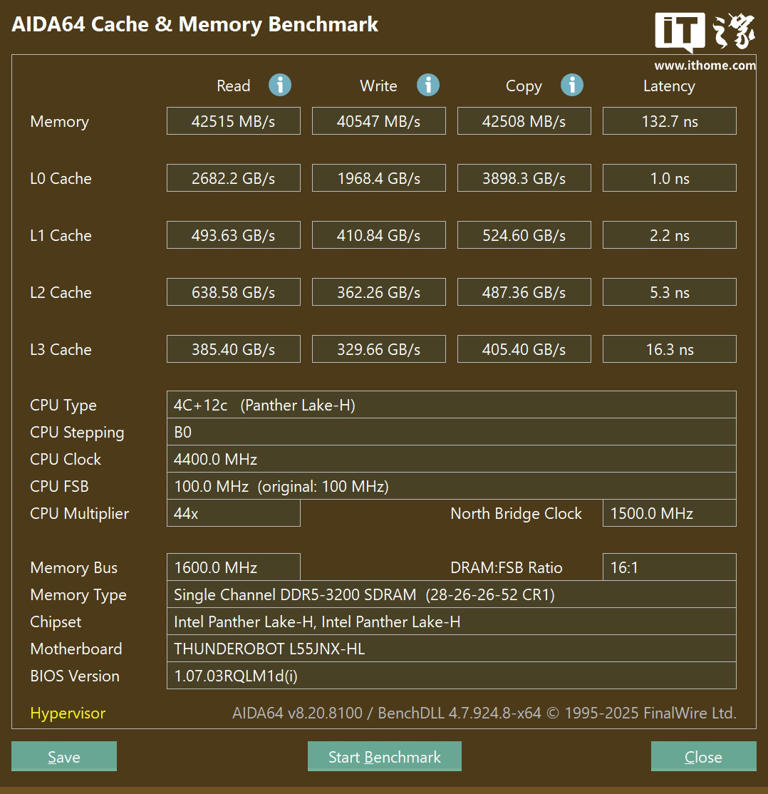
Task: Start Benchmark using the bottom button
Action: coord(384,757)
